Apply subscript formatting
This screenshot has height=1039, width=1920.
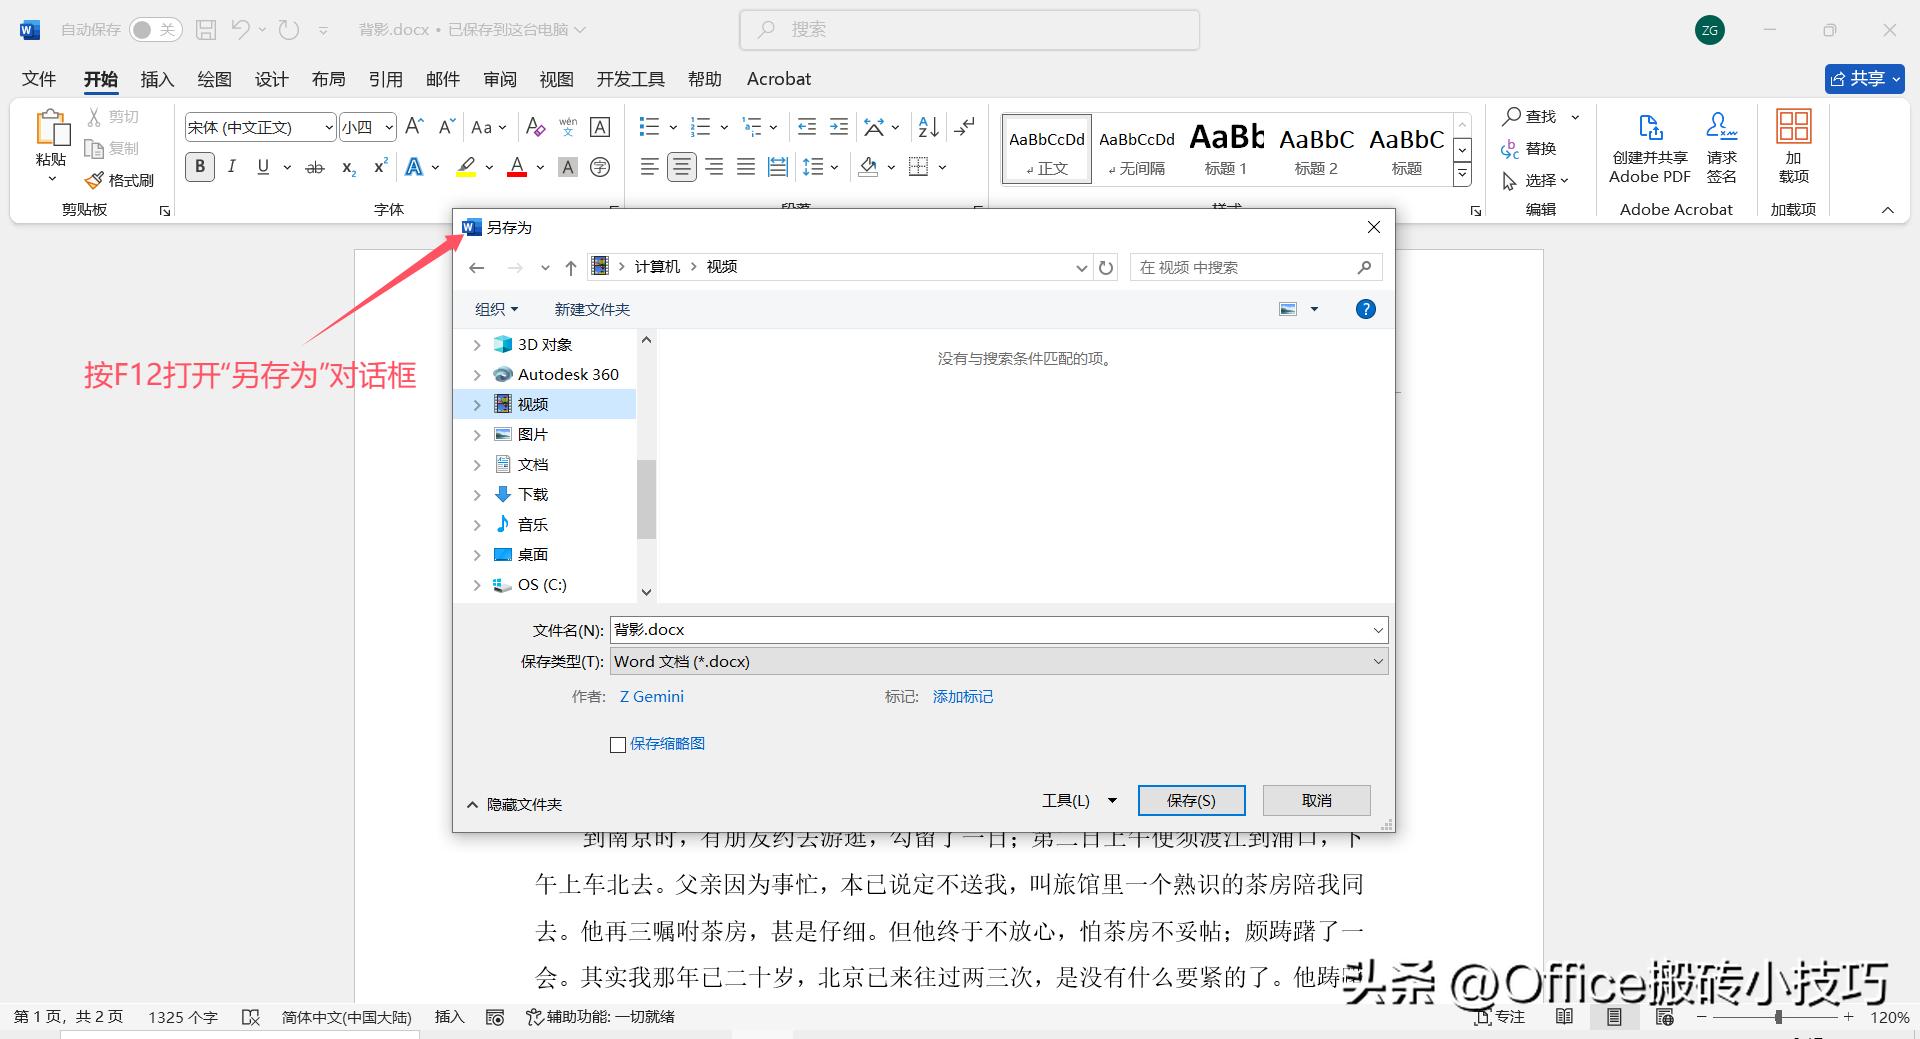(348, 167)
